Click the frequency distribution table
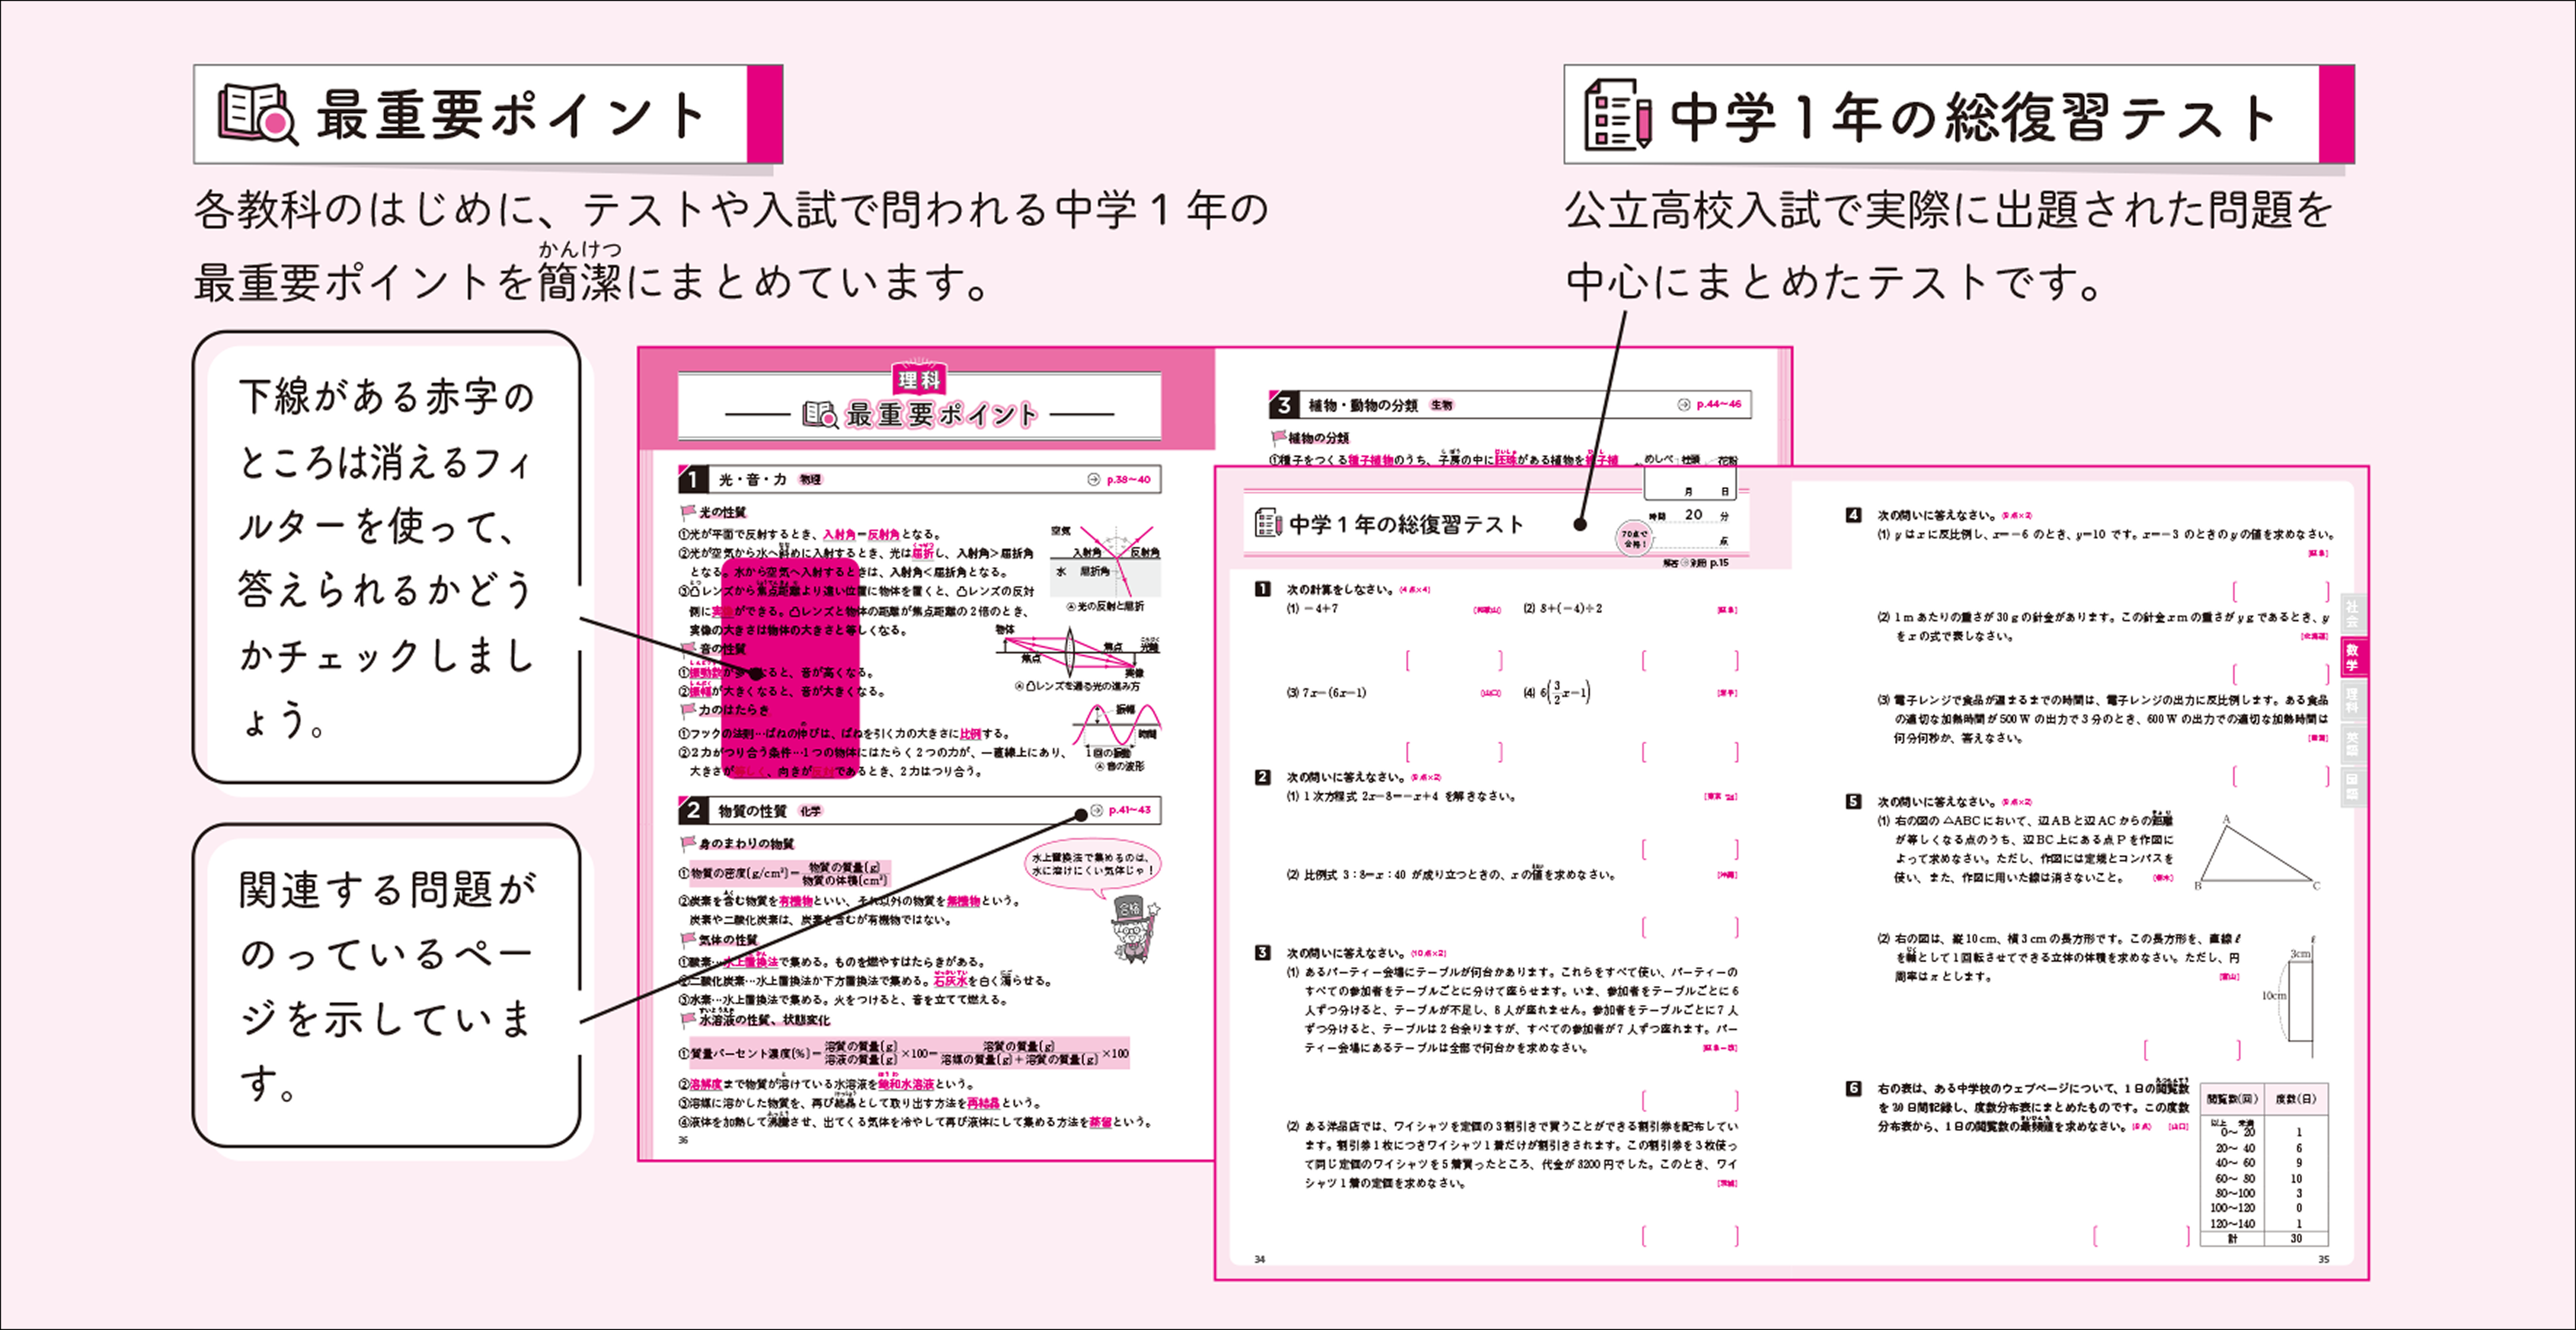Image resolution: width=2576 pixels, height=1330 pixels. tap(2264, 1164)
